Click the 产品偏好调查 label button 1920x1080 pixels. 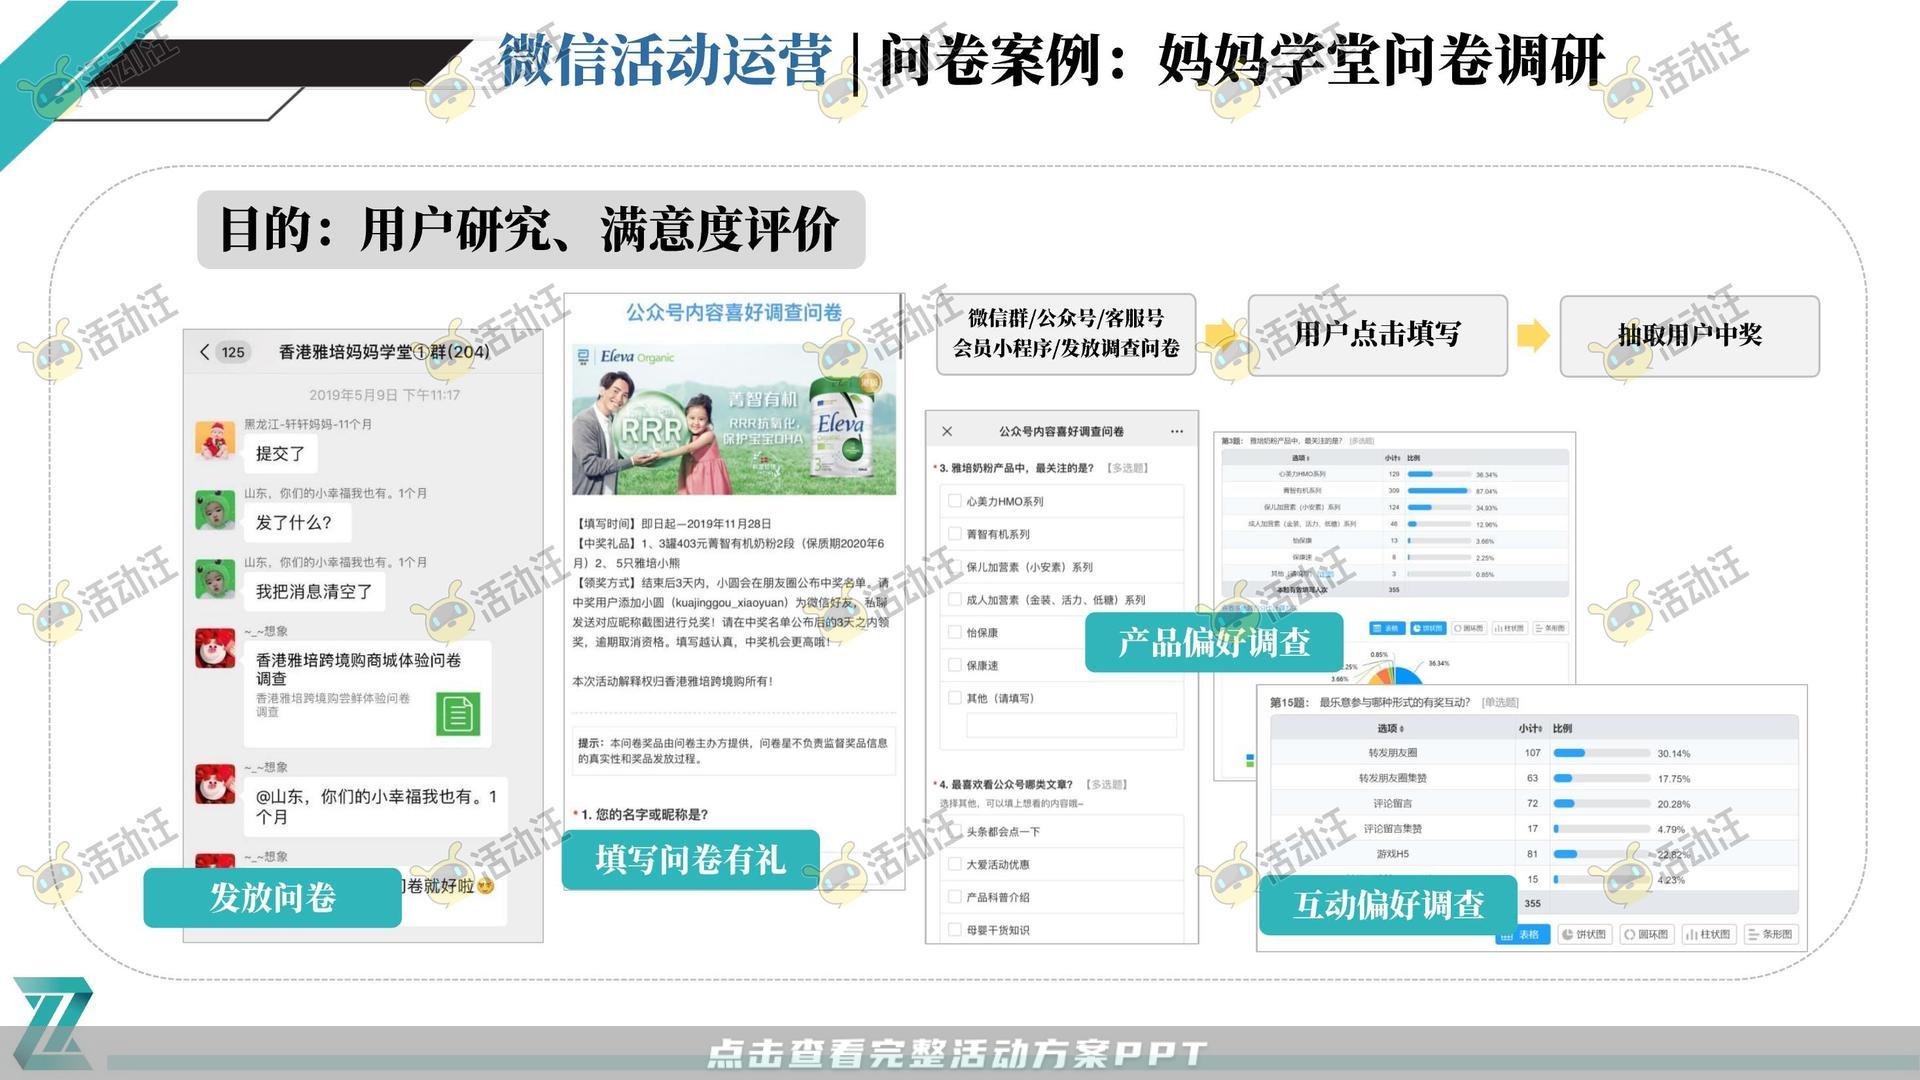tap(1214, 642)
